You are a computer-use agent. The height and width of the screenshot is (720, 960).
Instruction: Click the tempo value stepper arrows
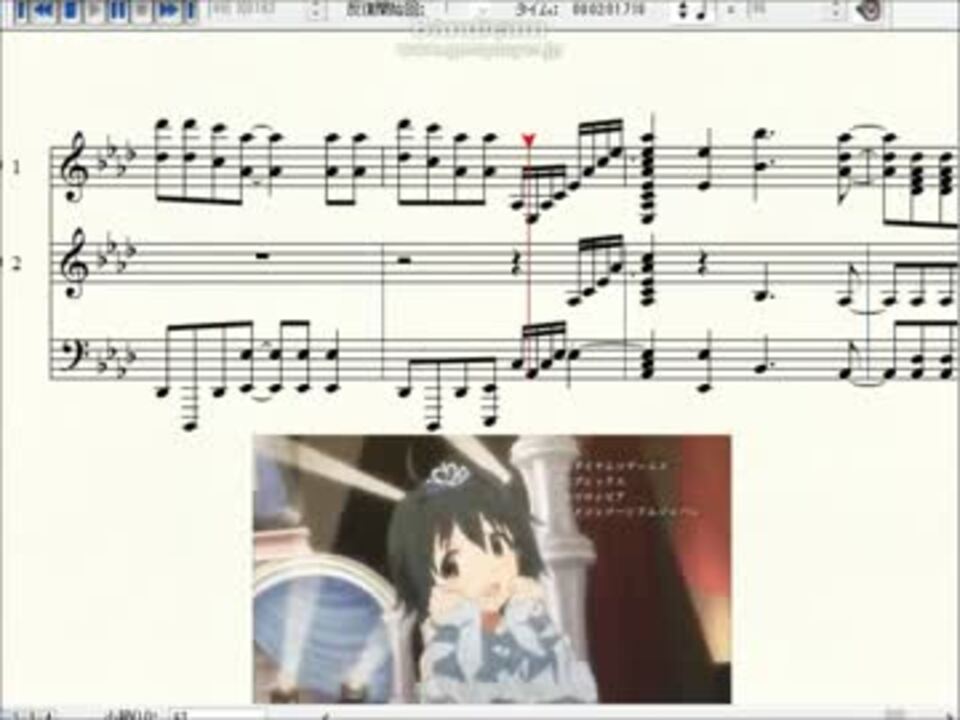[837, 10]
